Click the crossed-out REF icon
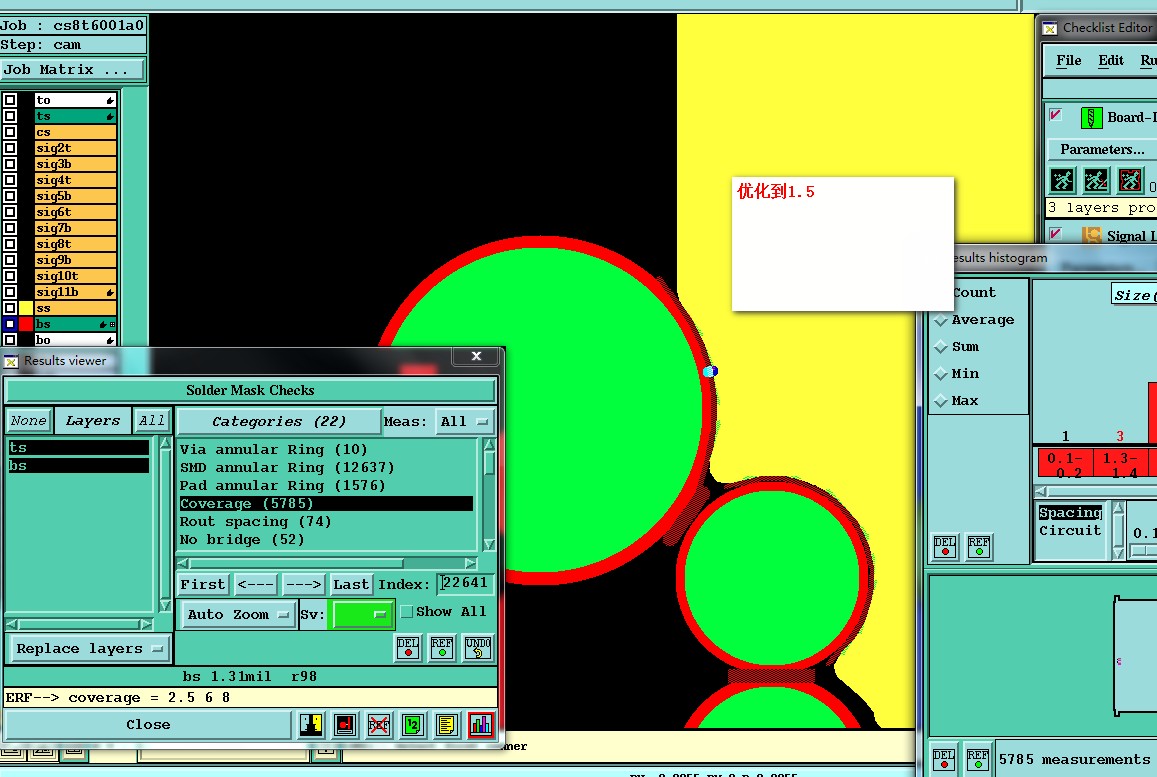The width and height of the screenshot is (1157, 777). click(379, 725)
